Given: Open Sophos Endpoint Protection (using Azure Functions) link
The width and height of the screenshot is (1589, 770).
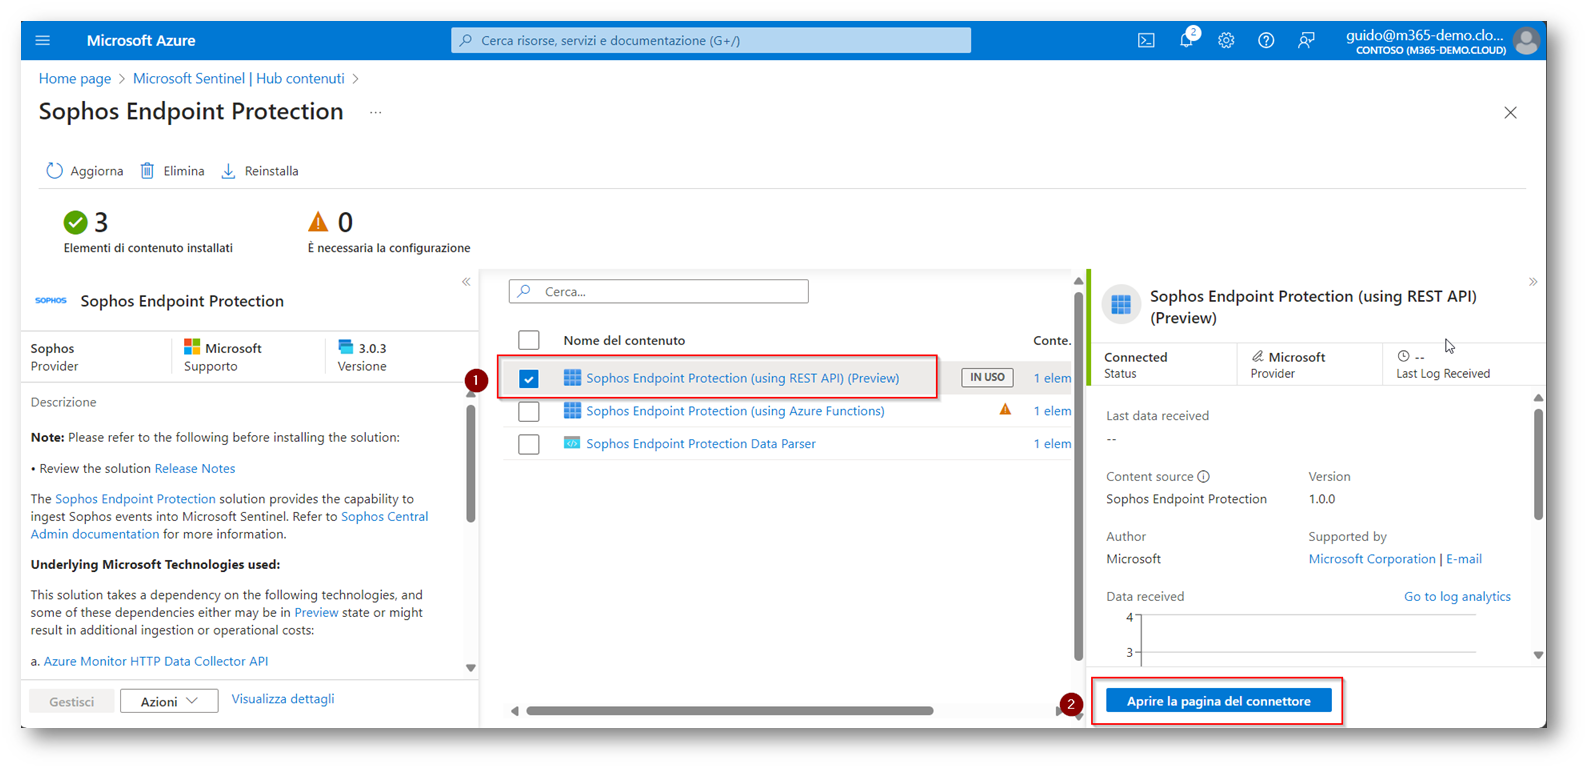Looking at the screenshot, I should tap(735, 411).
